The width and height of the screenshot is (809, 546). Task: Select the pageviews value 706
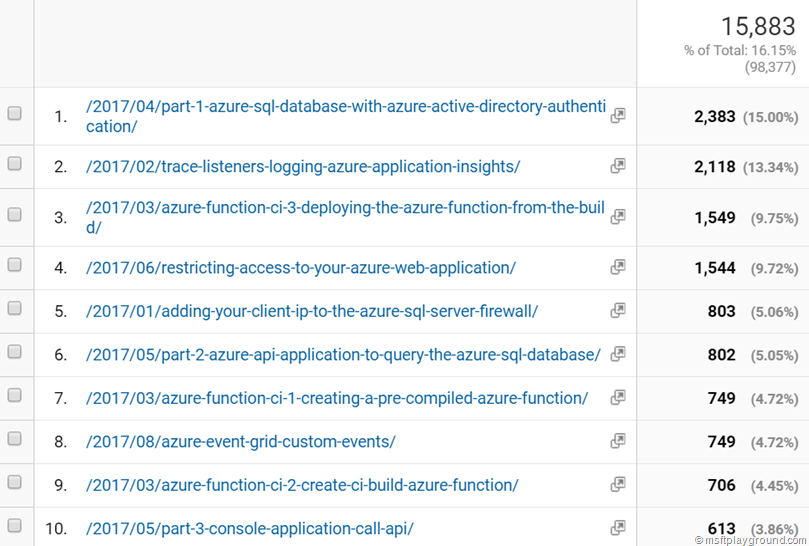point(722,485)
